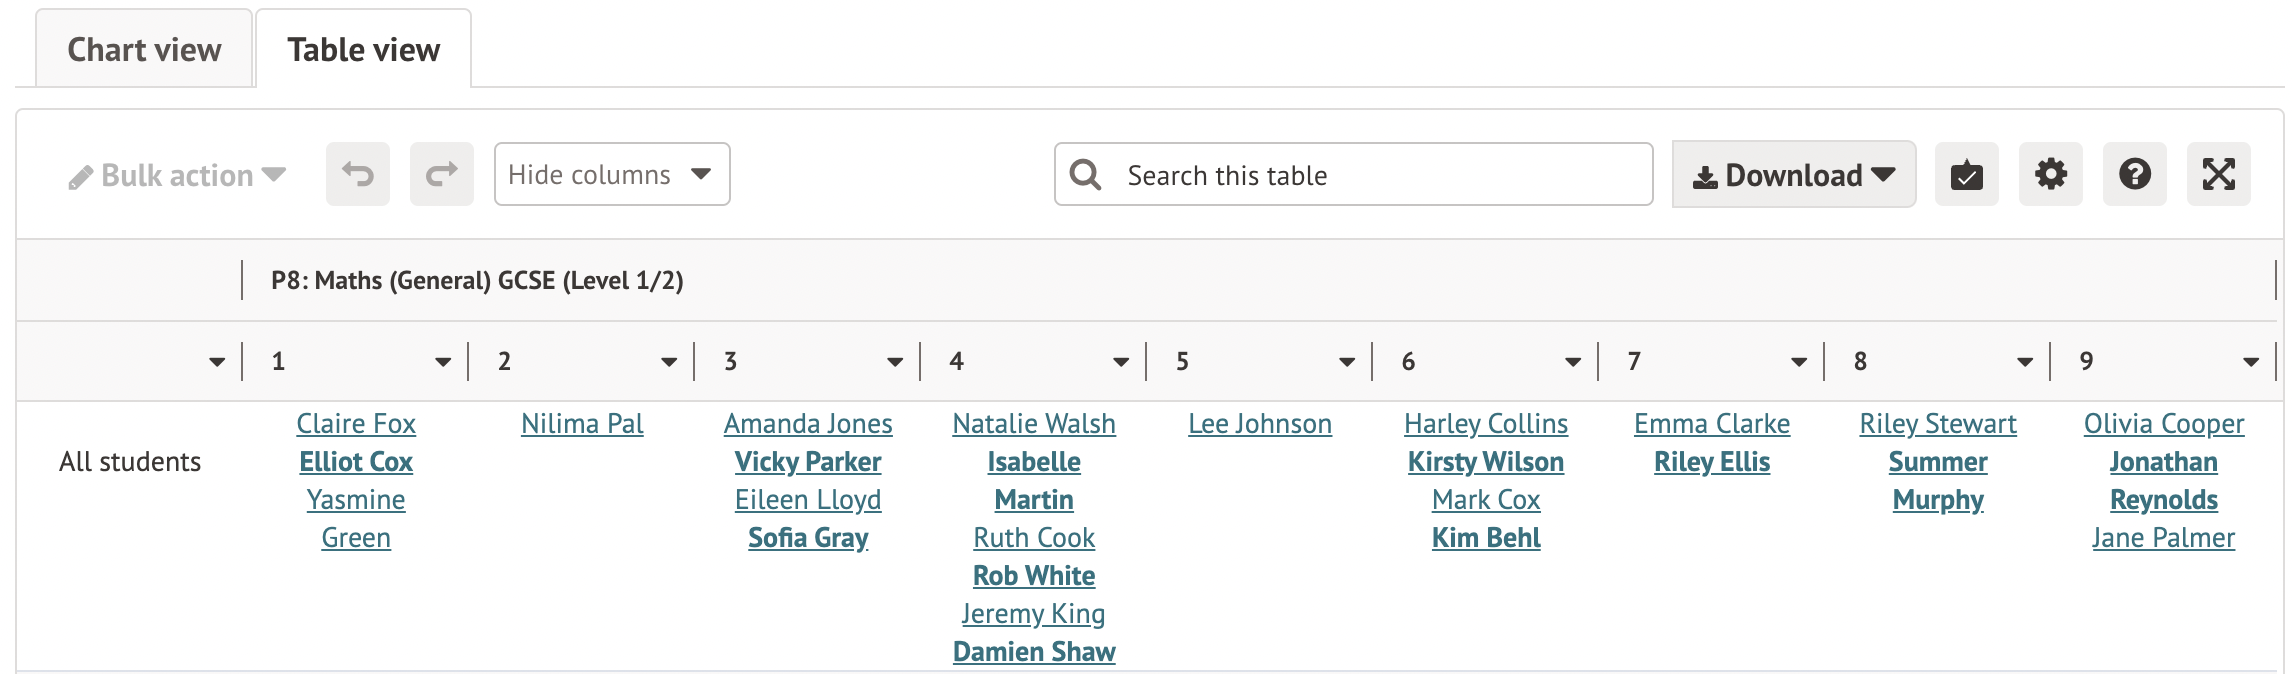The width and height of the screenshot is (2292, 674).
Task: Expand table to fullscreen
Action: coord(2218,175)
